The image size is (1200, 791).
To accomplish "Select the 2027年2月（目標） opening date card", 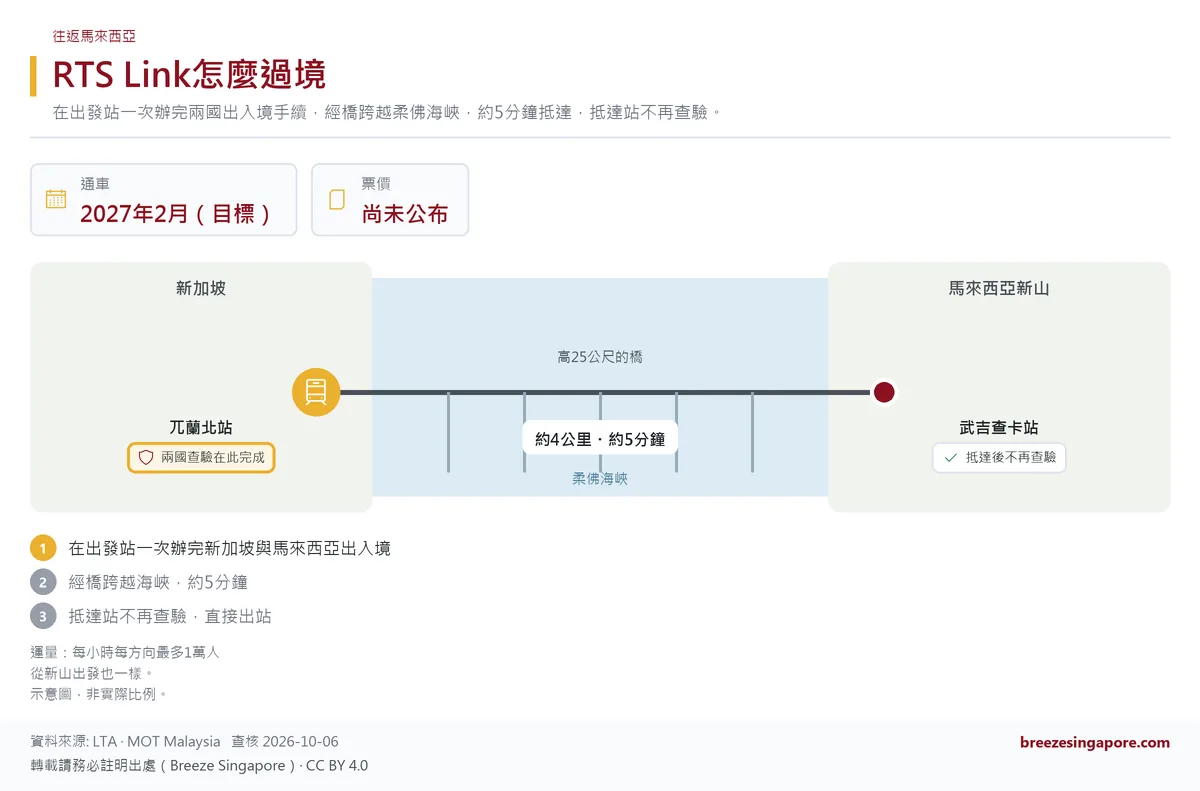I will tap(164, 200).
